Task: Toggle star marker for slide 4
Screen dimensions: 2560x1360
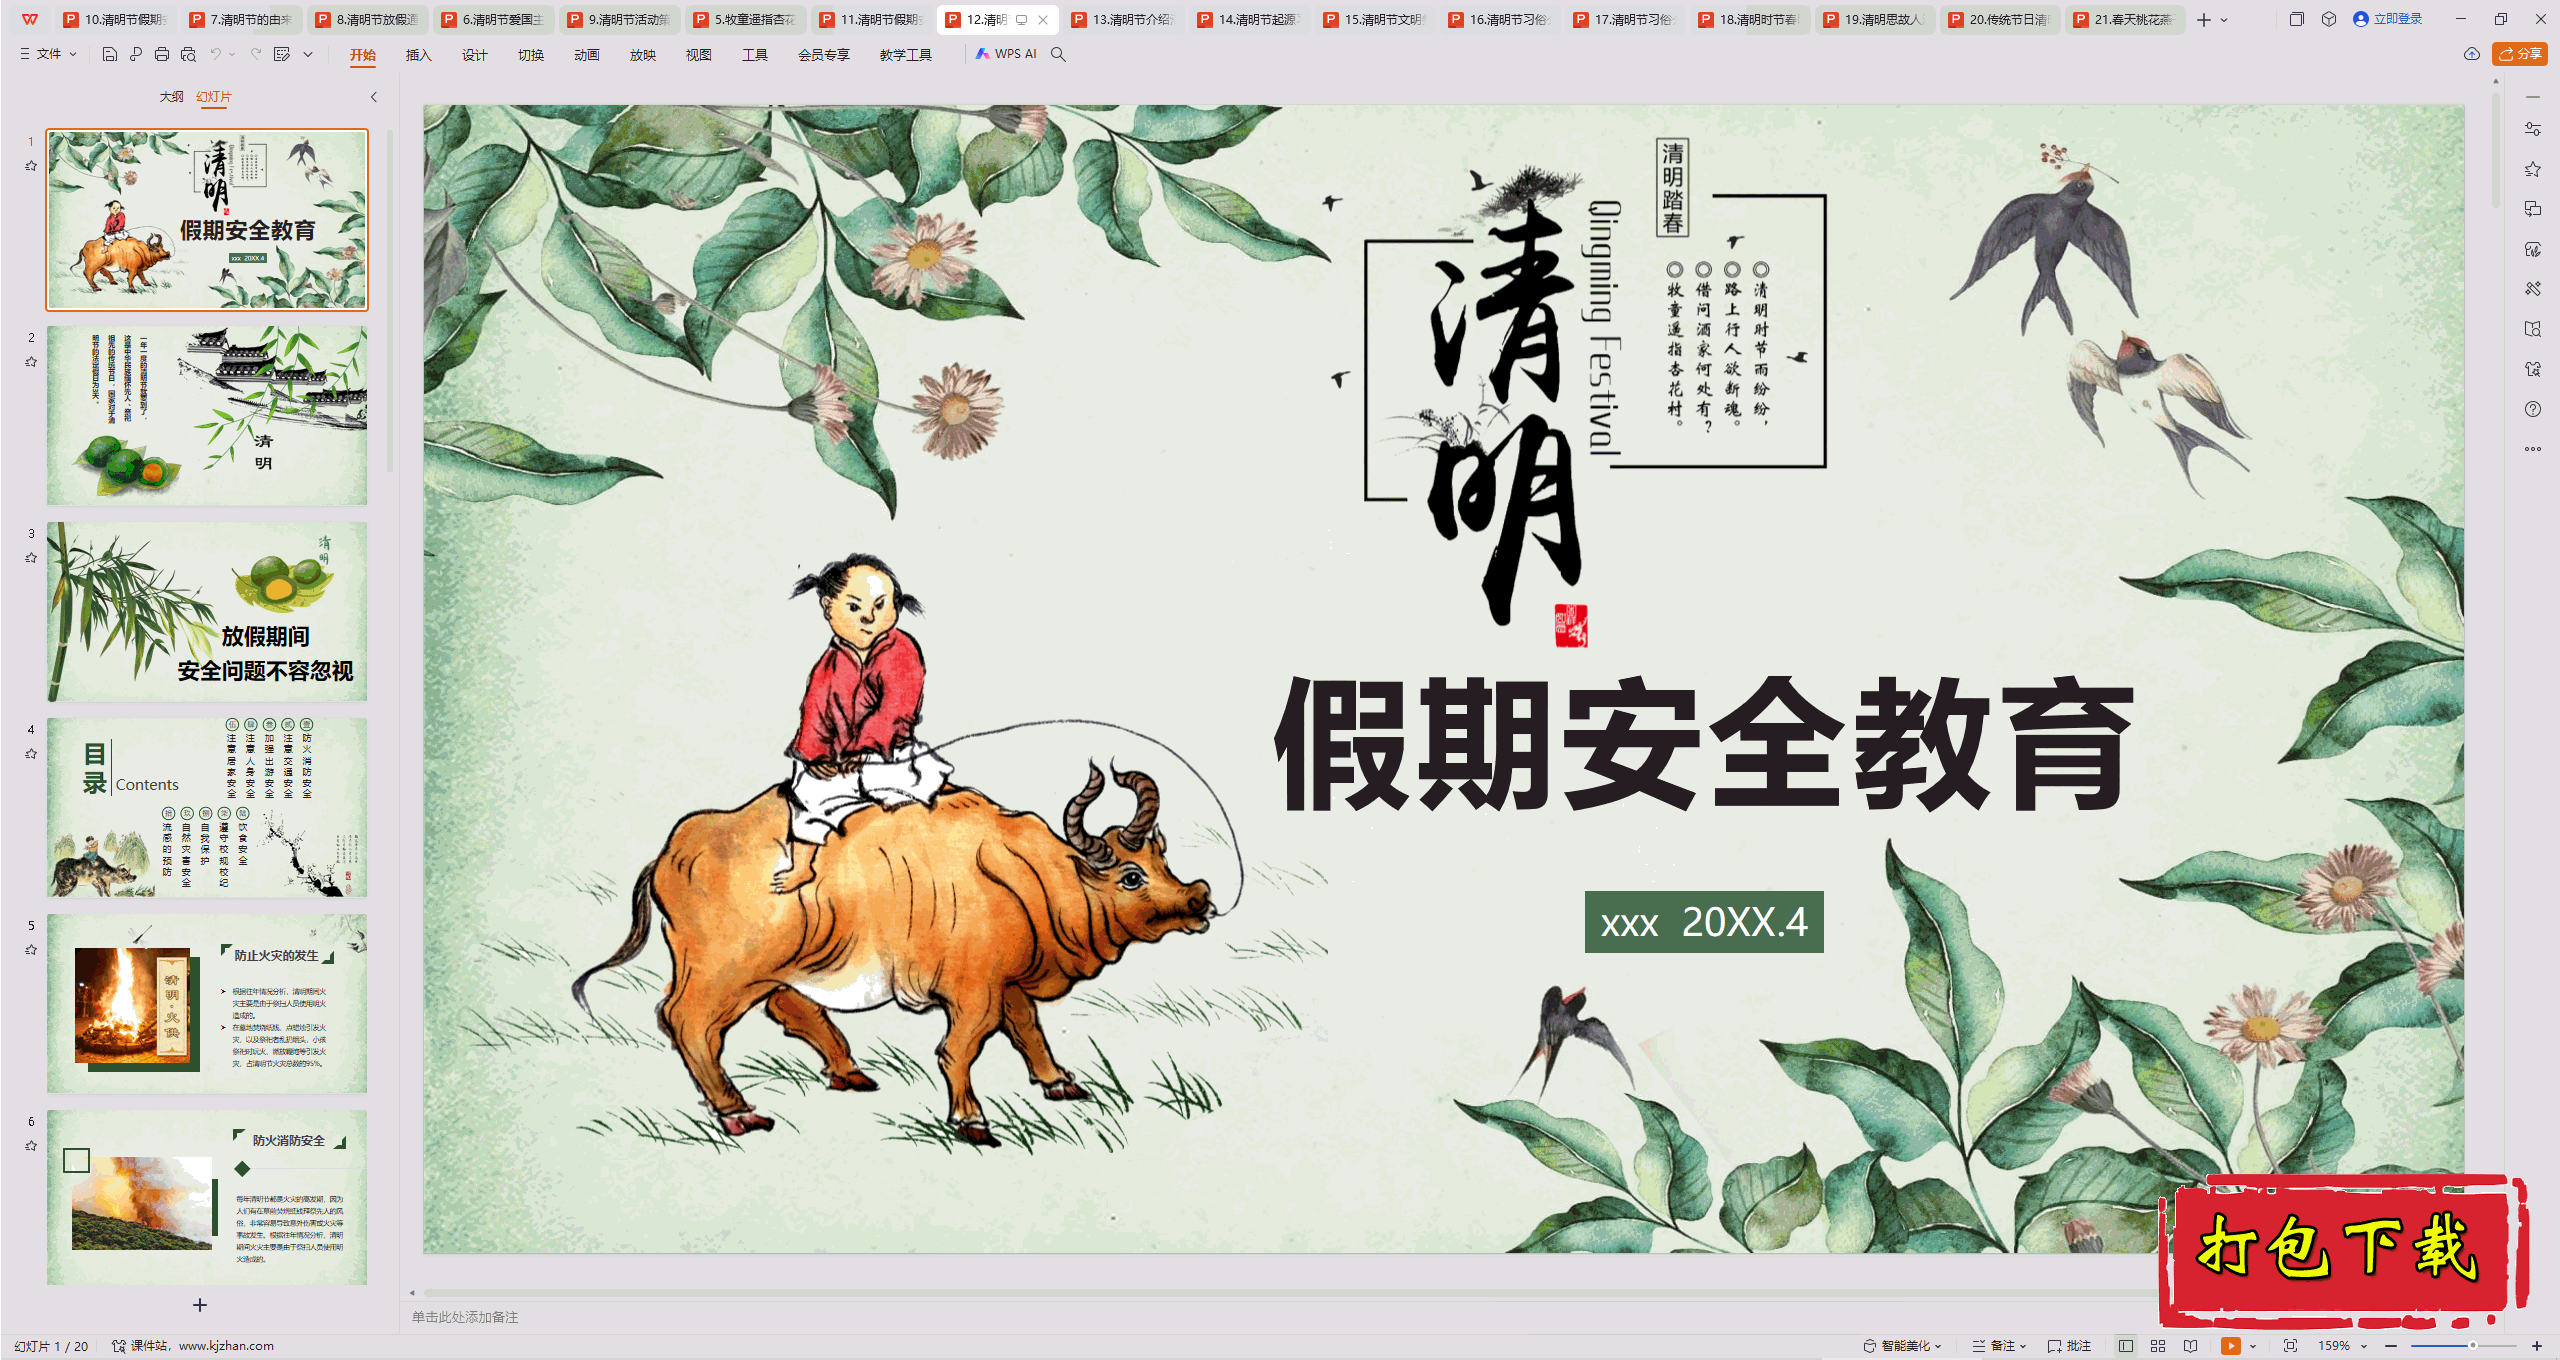Action: (x=31, y=754)
